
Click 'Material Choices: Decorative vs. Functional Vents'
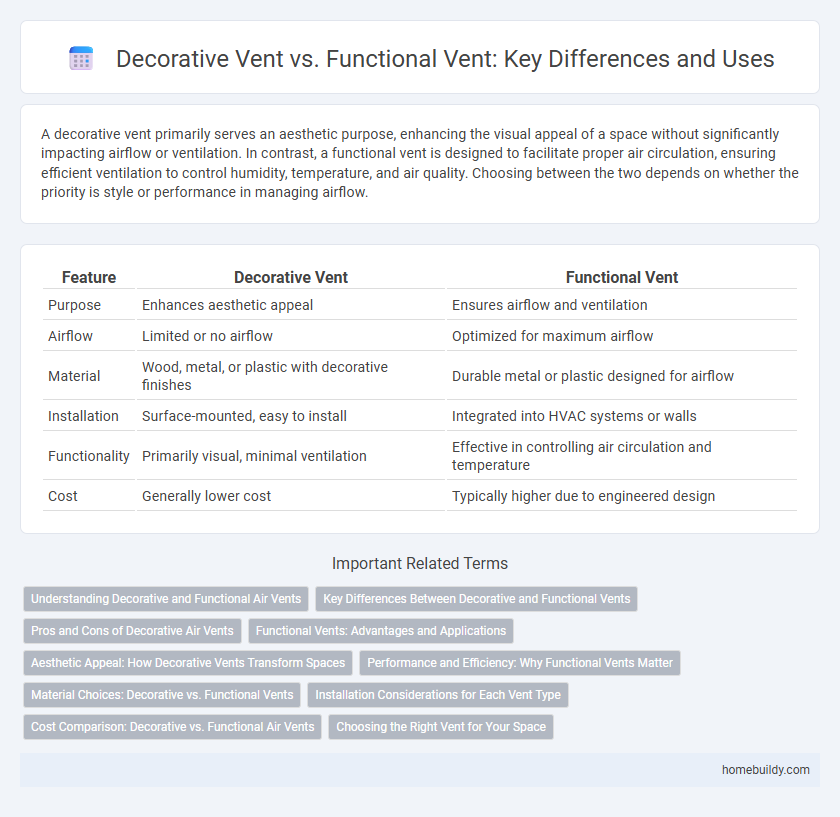click(162, 694)
